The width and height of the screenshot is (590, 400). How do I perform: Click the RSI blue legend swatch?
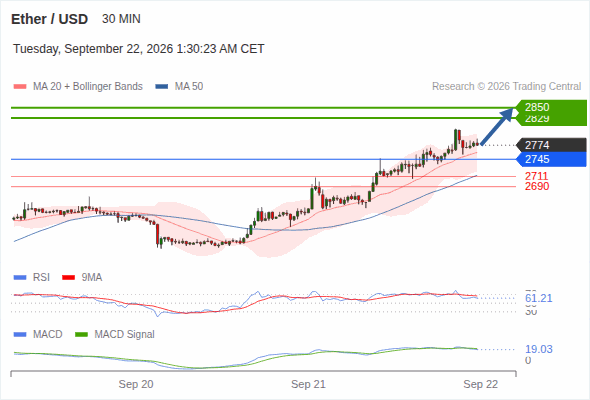[x=20, y=278]
